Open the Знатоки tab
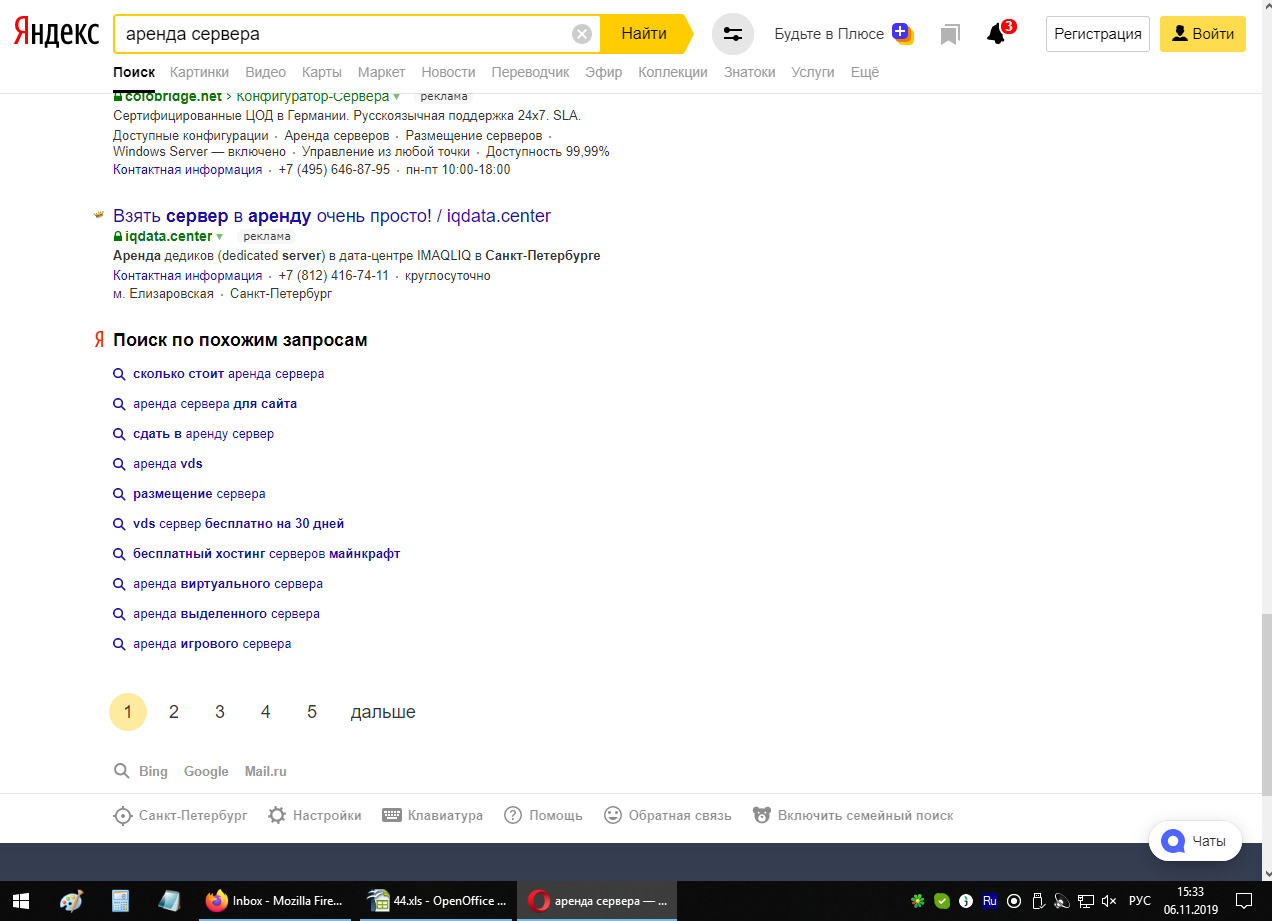 (x=749, y=72)
